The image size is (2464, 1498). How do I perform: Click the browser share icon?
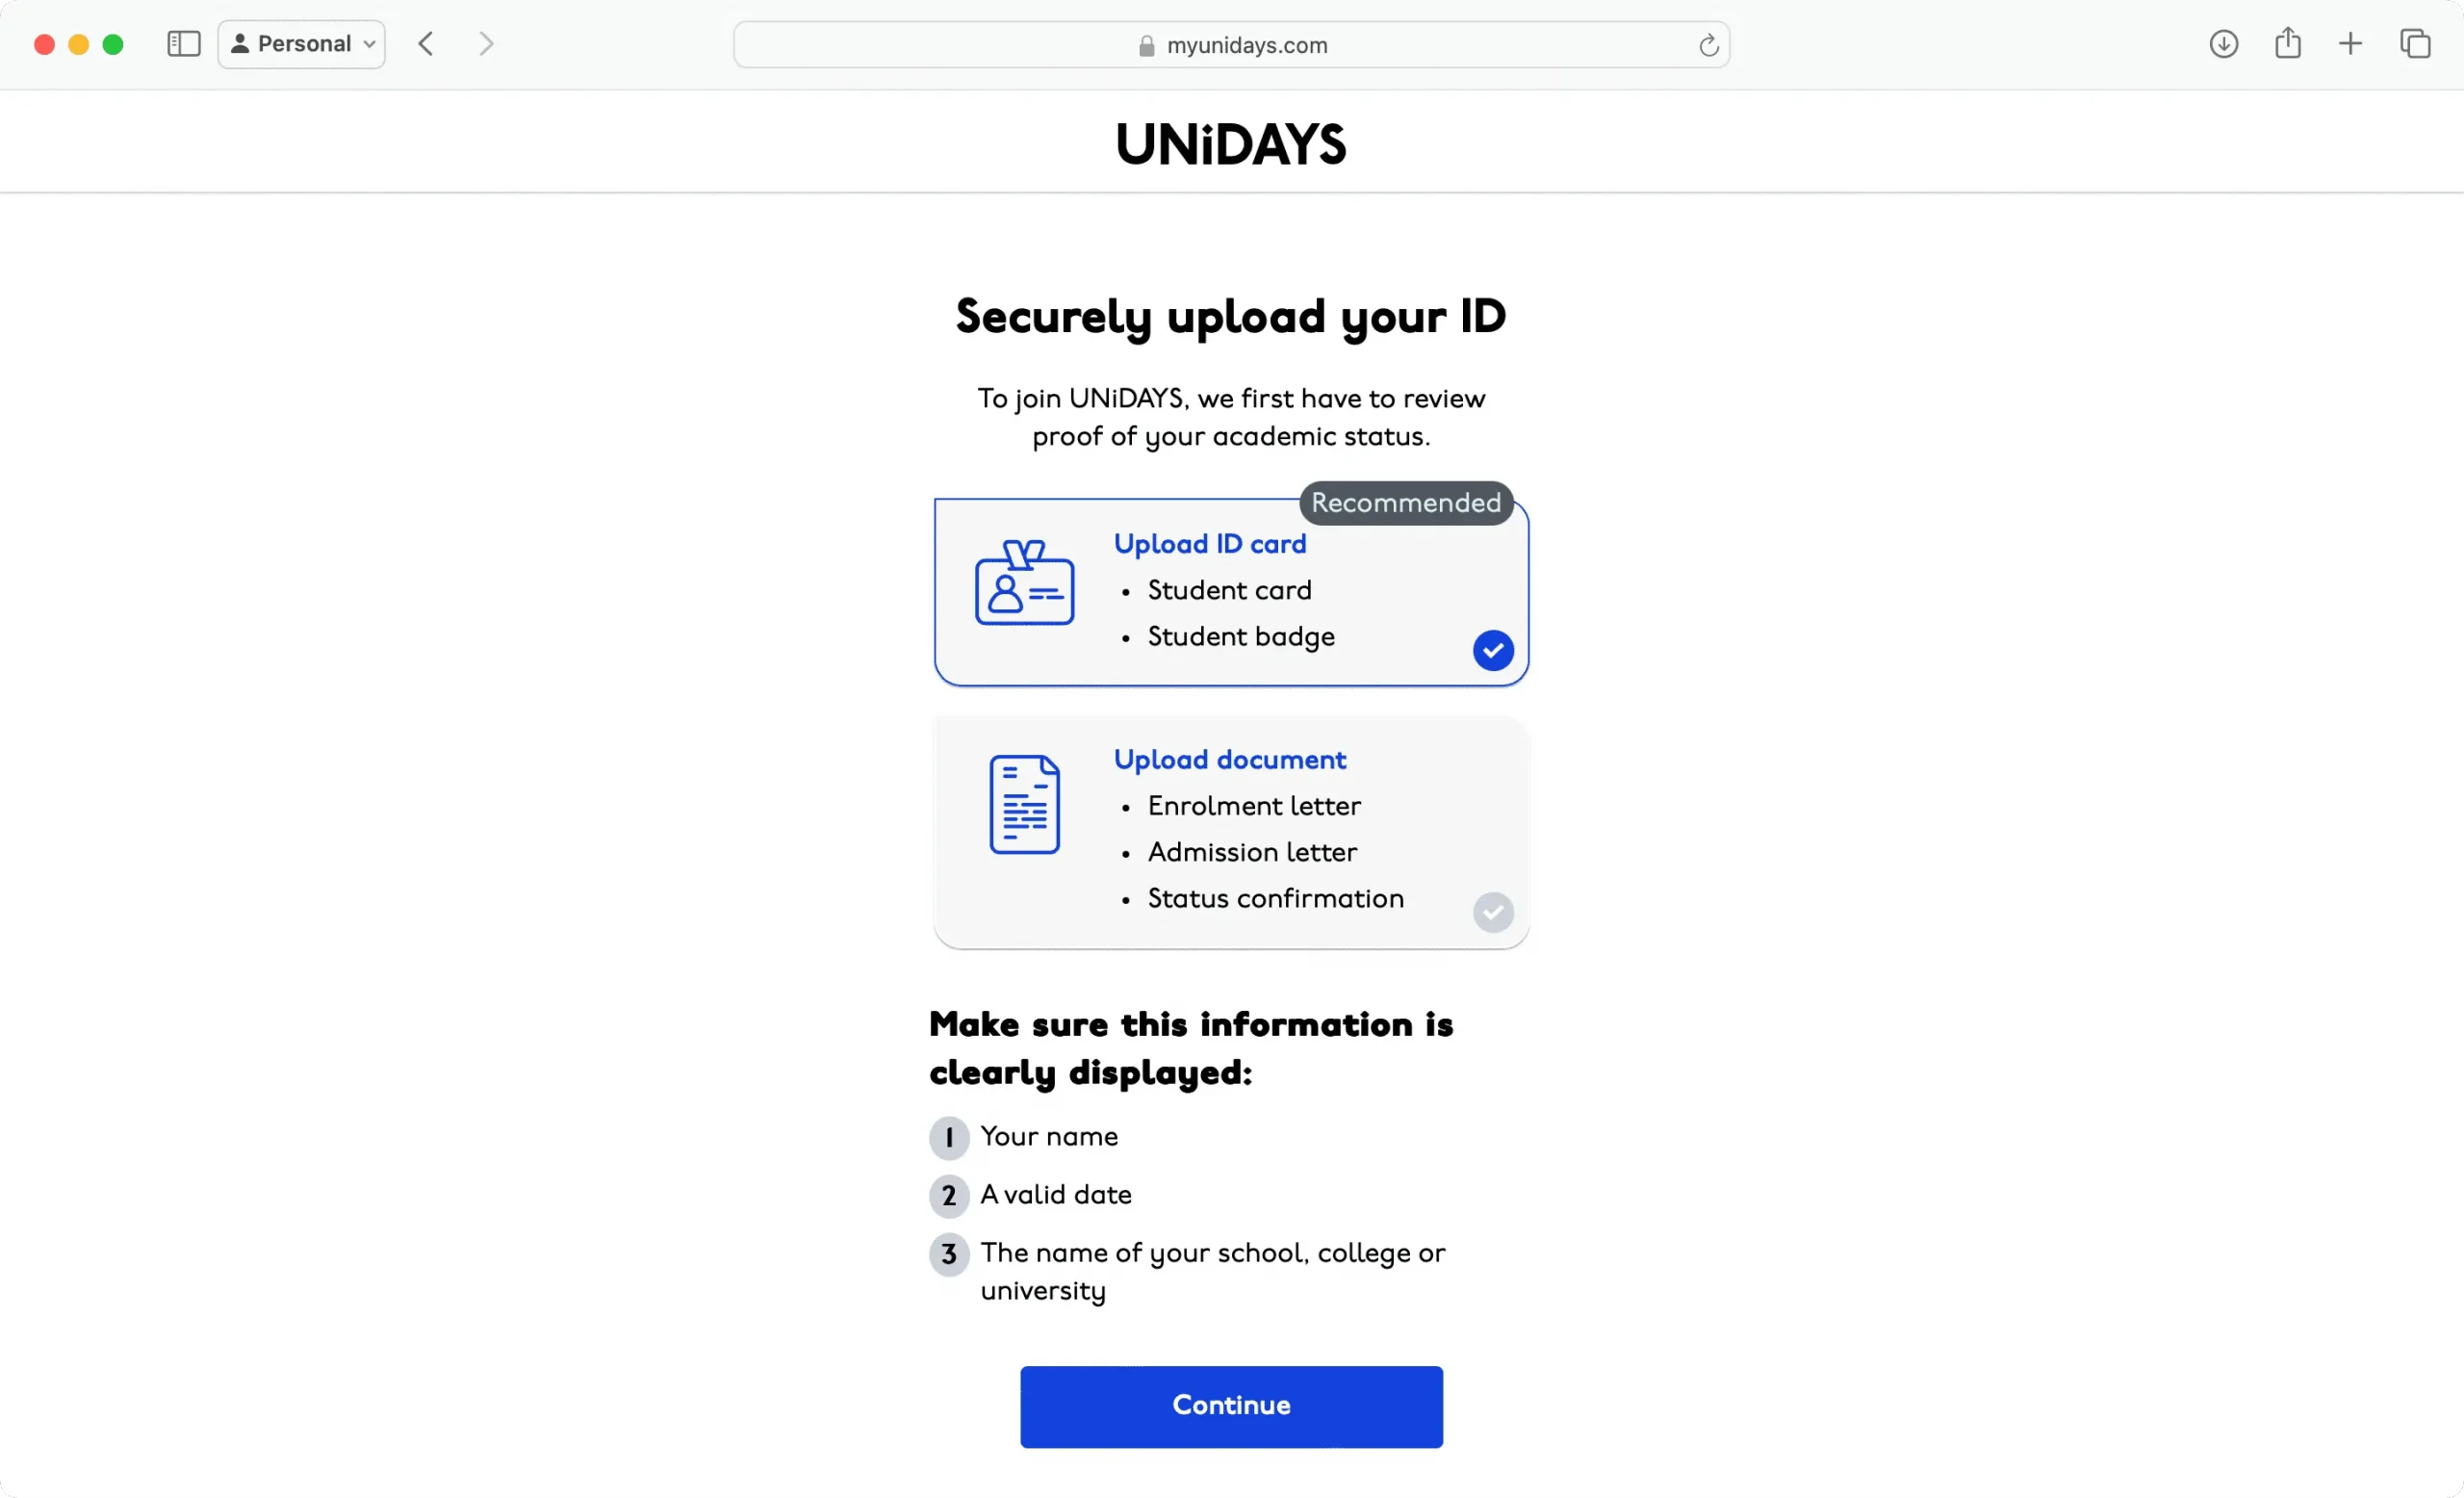click(x=2288, y=44)
